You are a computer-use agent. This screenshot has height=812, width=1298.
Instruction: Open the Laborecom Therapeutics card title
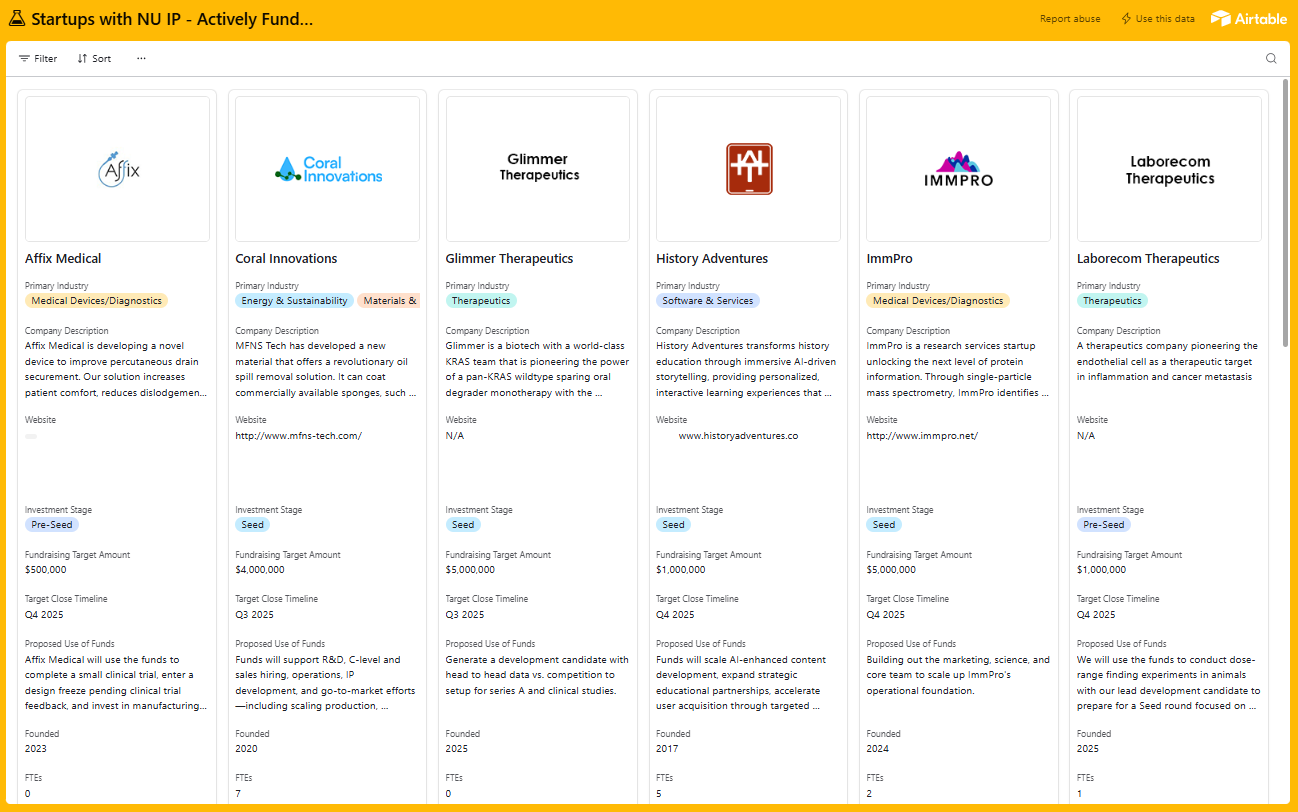coord(1148,259)
